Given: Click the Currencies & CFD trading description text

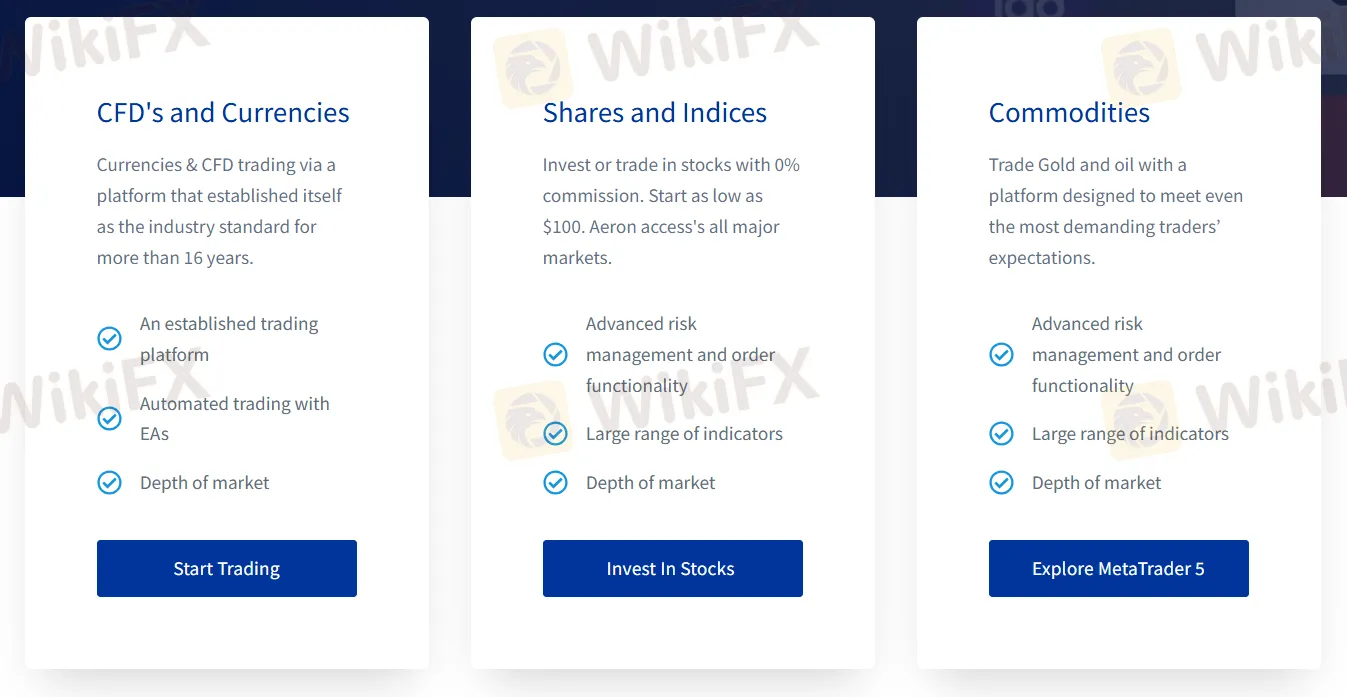Looking at the screenshot, I should [220, 211].
